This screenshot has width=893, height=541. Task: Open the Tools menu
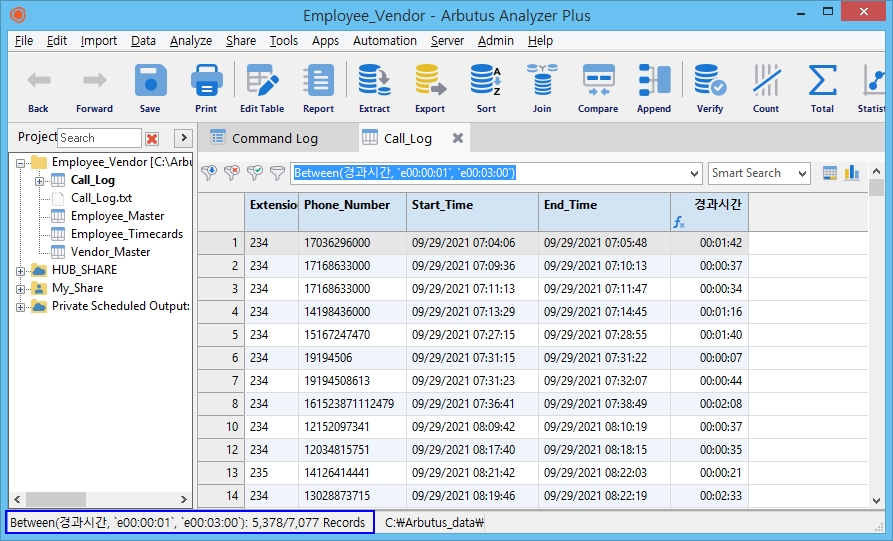(x=284, y=41)
